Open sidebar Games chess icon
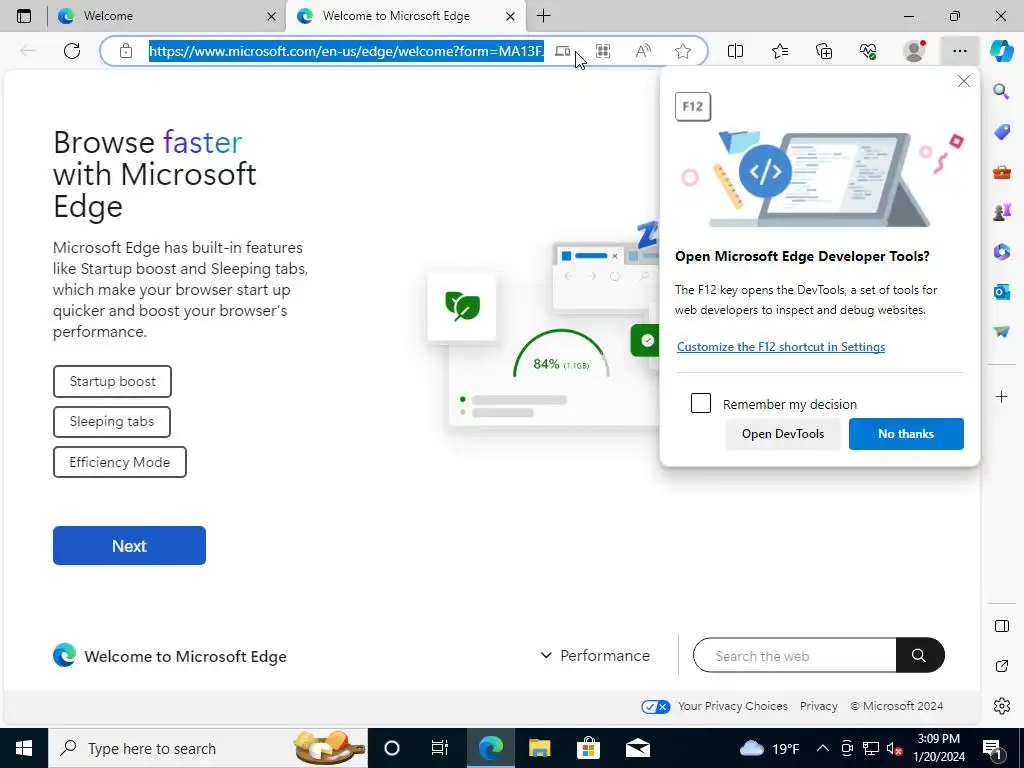 1002,212
